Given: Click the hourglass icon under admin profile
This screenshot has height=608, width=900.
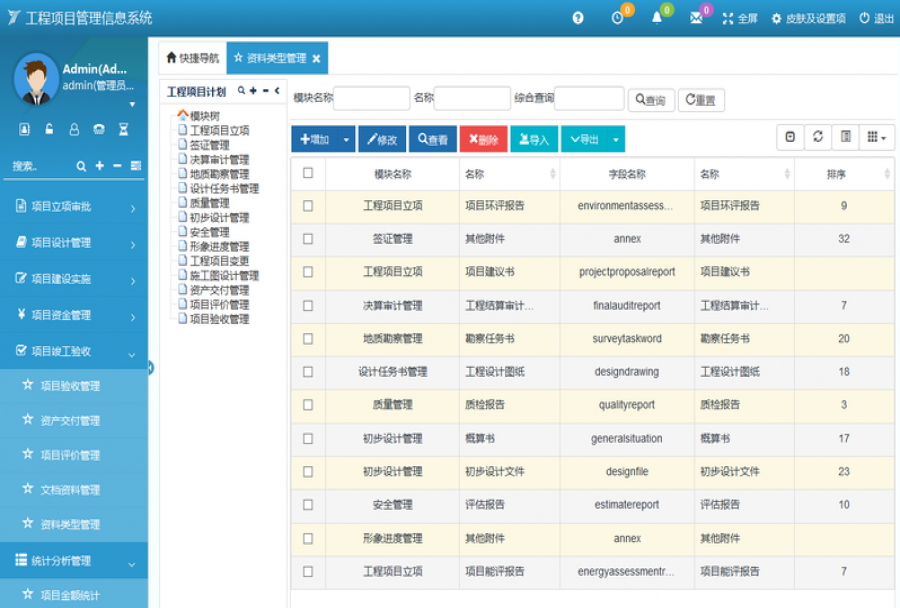Looking at the screenshot, I should pos(124,129).
